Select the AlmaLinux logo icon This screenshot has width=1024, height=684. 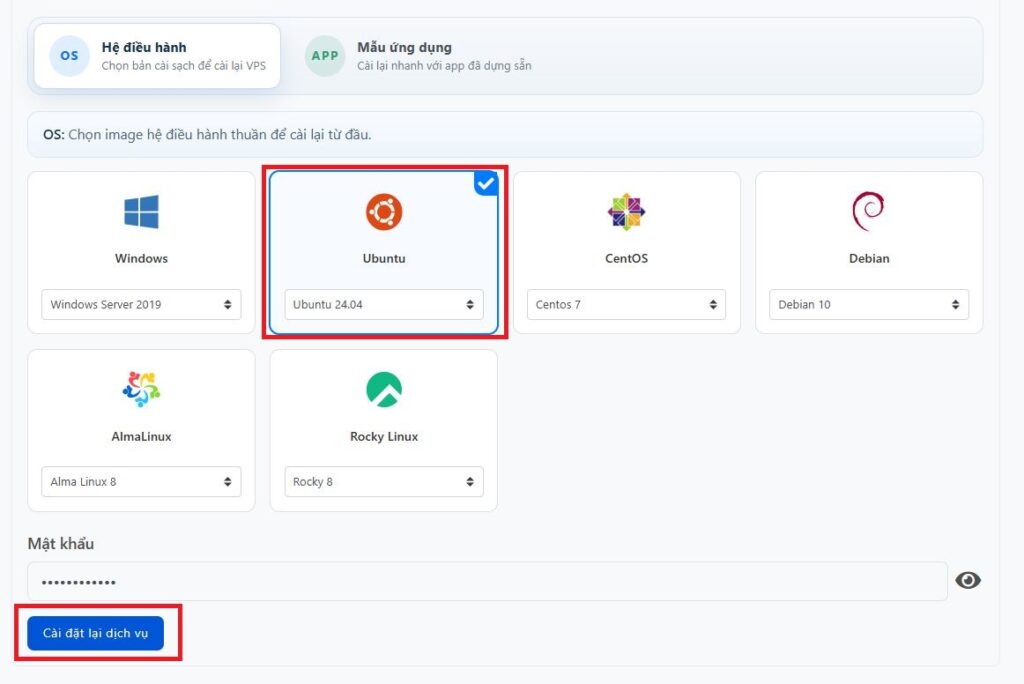[141, 389]
